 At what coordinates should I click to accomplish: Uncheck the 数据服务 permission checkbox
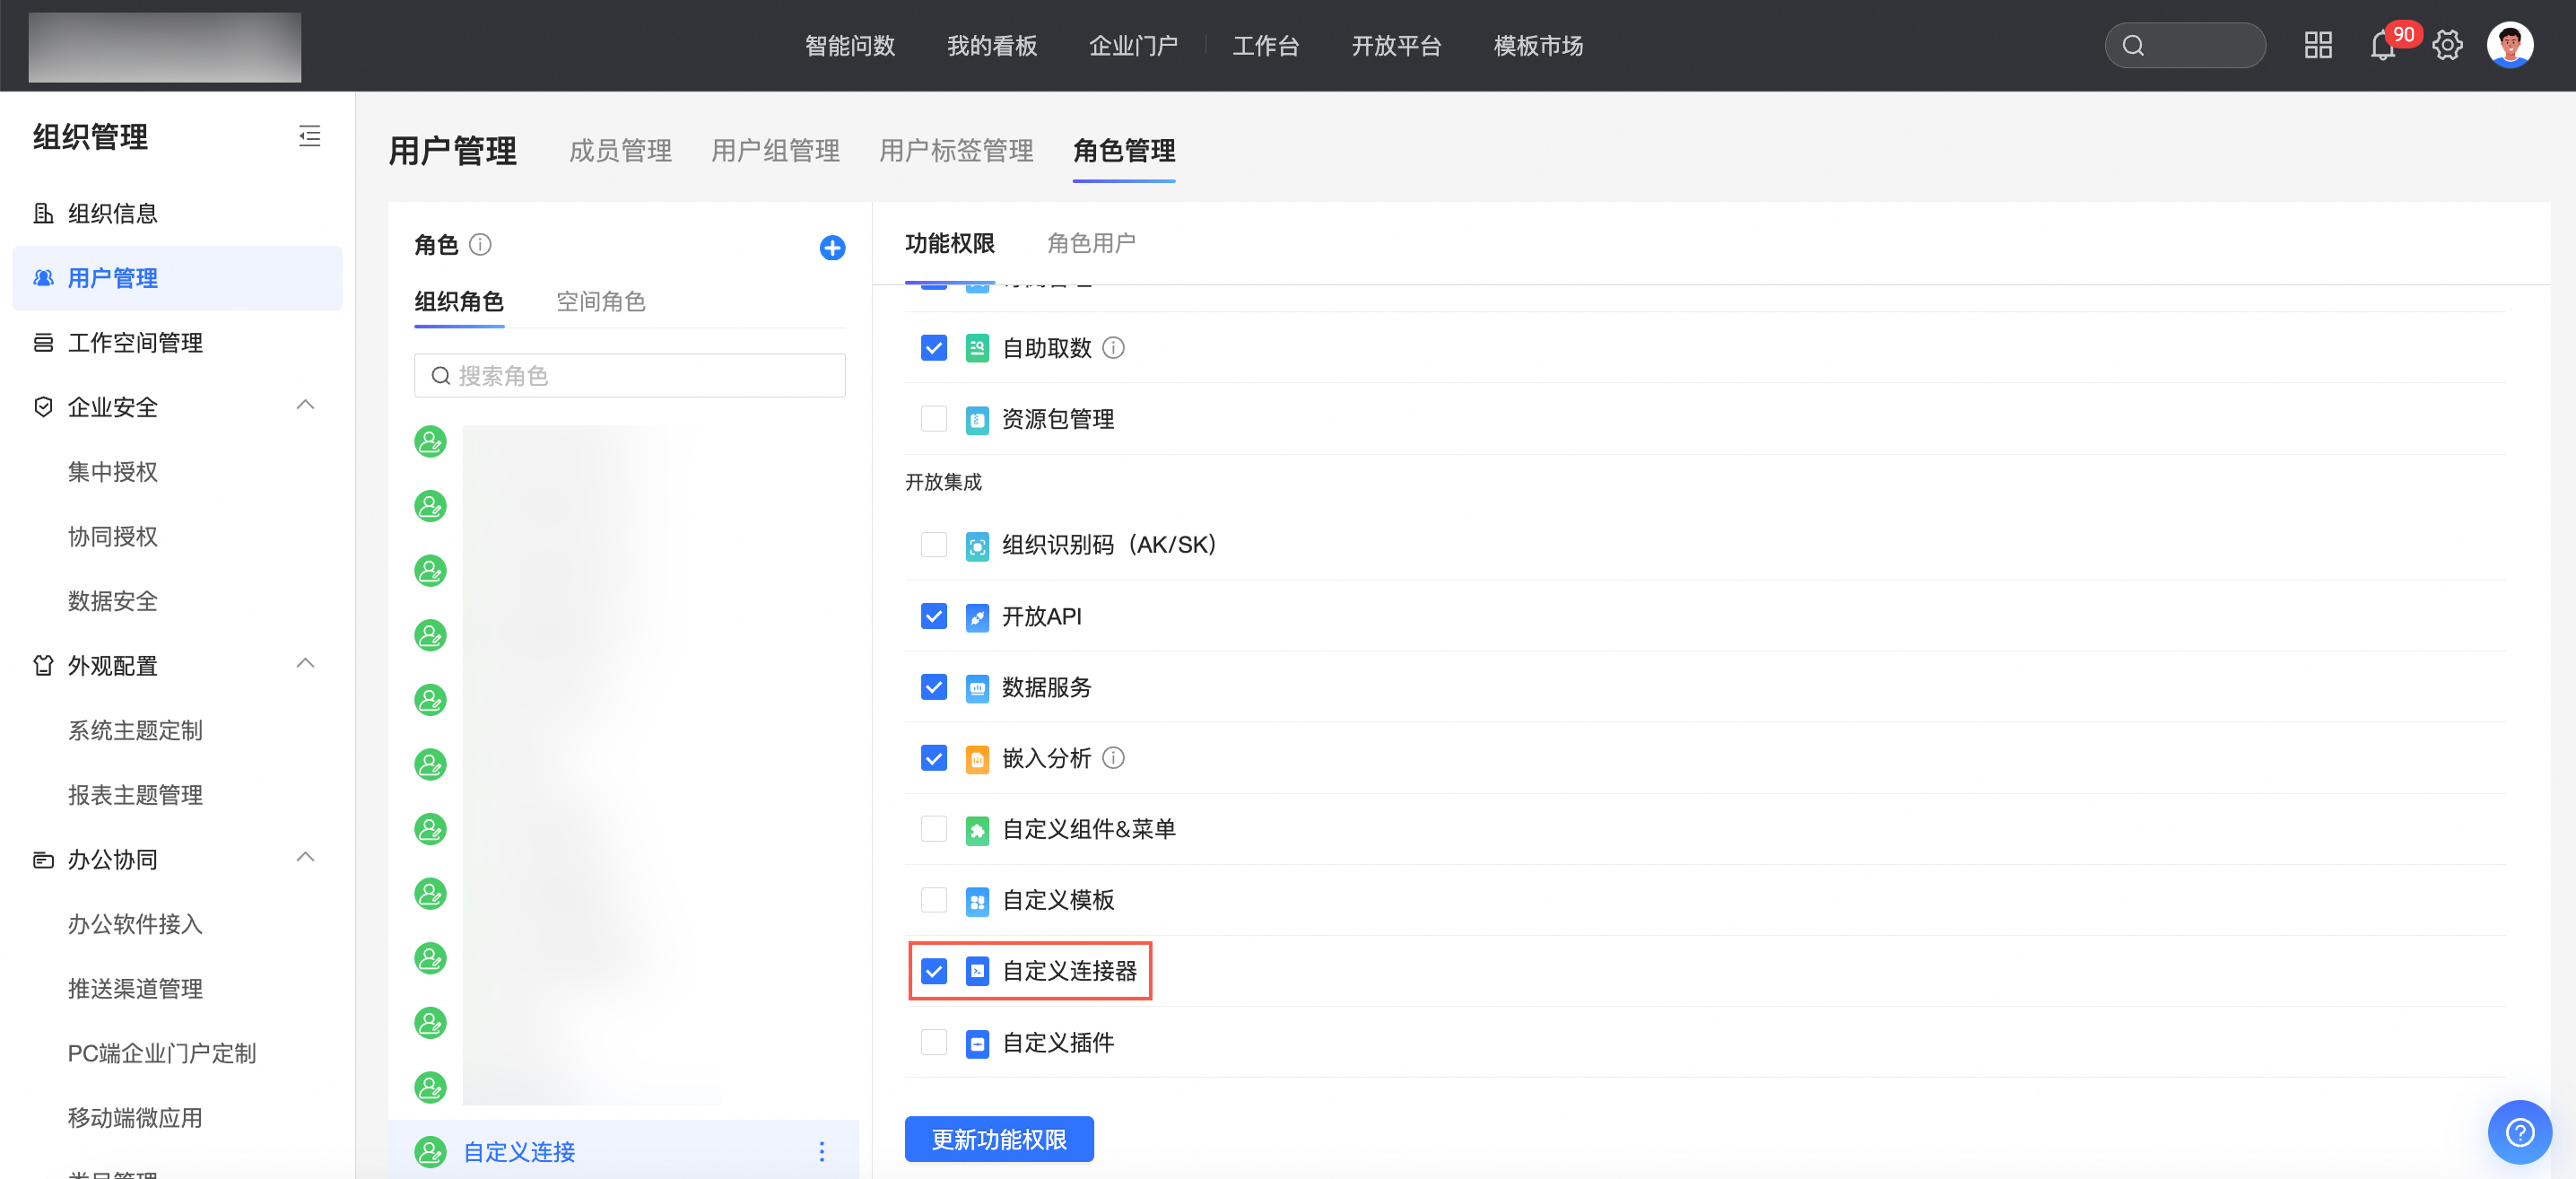[933, 687]
